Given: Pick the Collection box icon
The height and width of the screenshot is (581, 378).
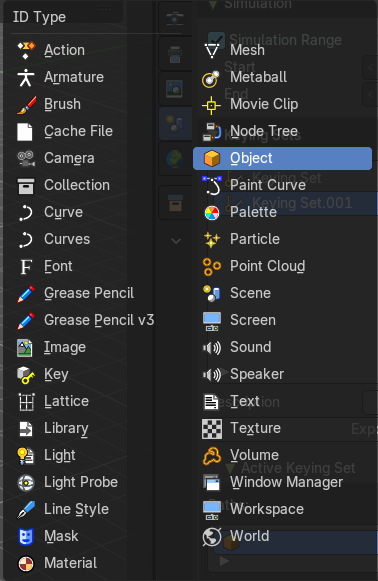Looking at the screenshot, I should coord(26,185).
